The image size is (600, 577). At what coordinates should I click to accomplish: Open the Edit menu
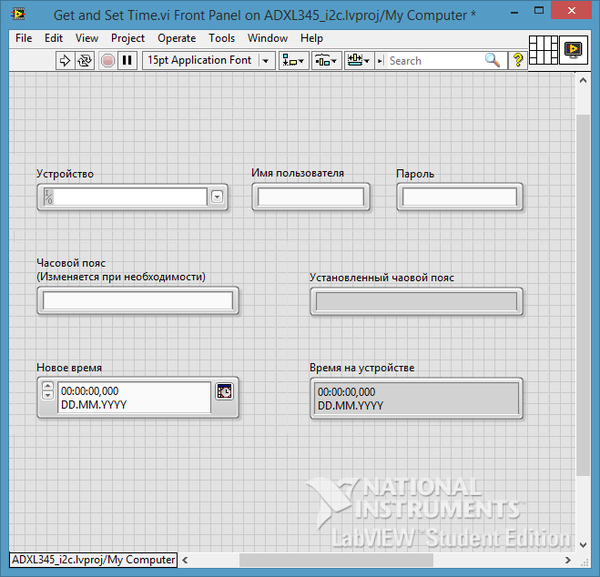tap(54, 38)
